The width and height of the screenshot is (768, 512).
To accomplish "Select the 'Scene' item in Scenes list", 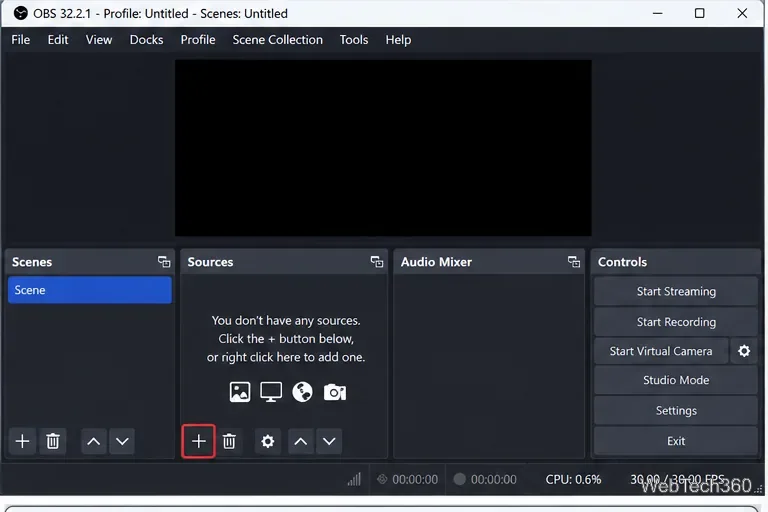I will coord(90,290).
